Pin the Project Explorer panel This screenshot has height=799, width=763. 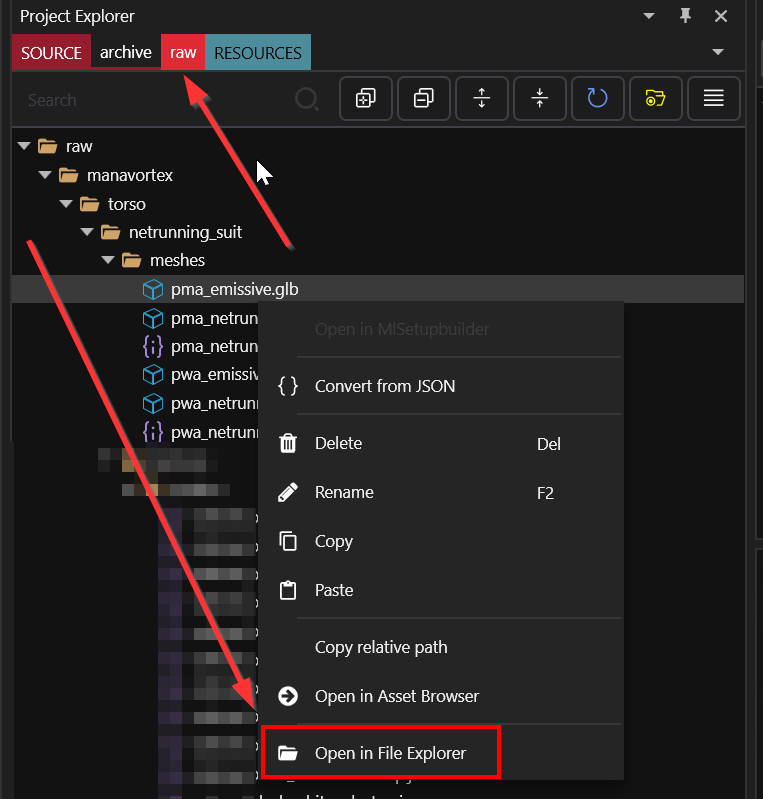point(685,16)
